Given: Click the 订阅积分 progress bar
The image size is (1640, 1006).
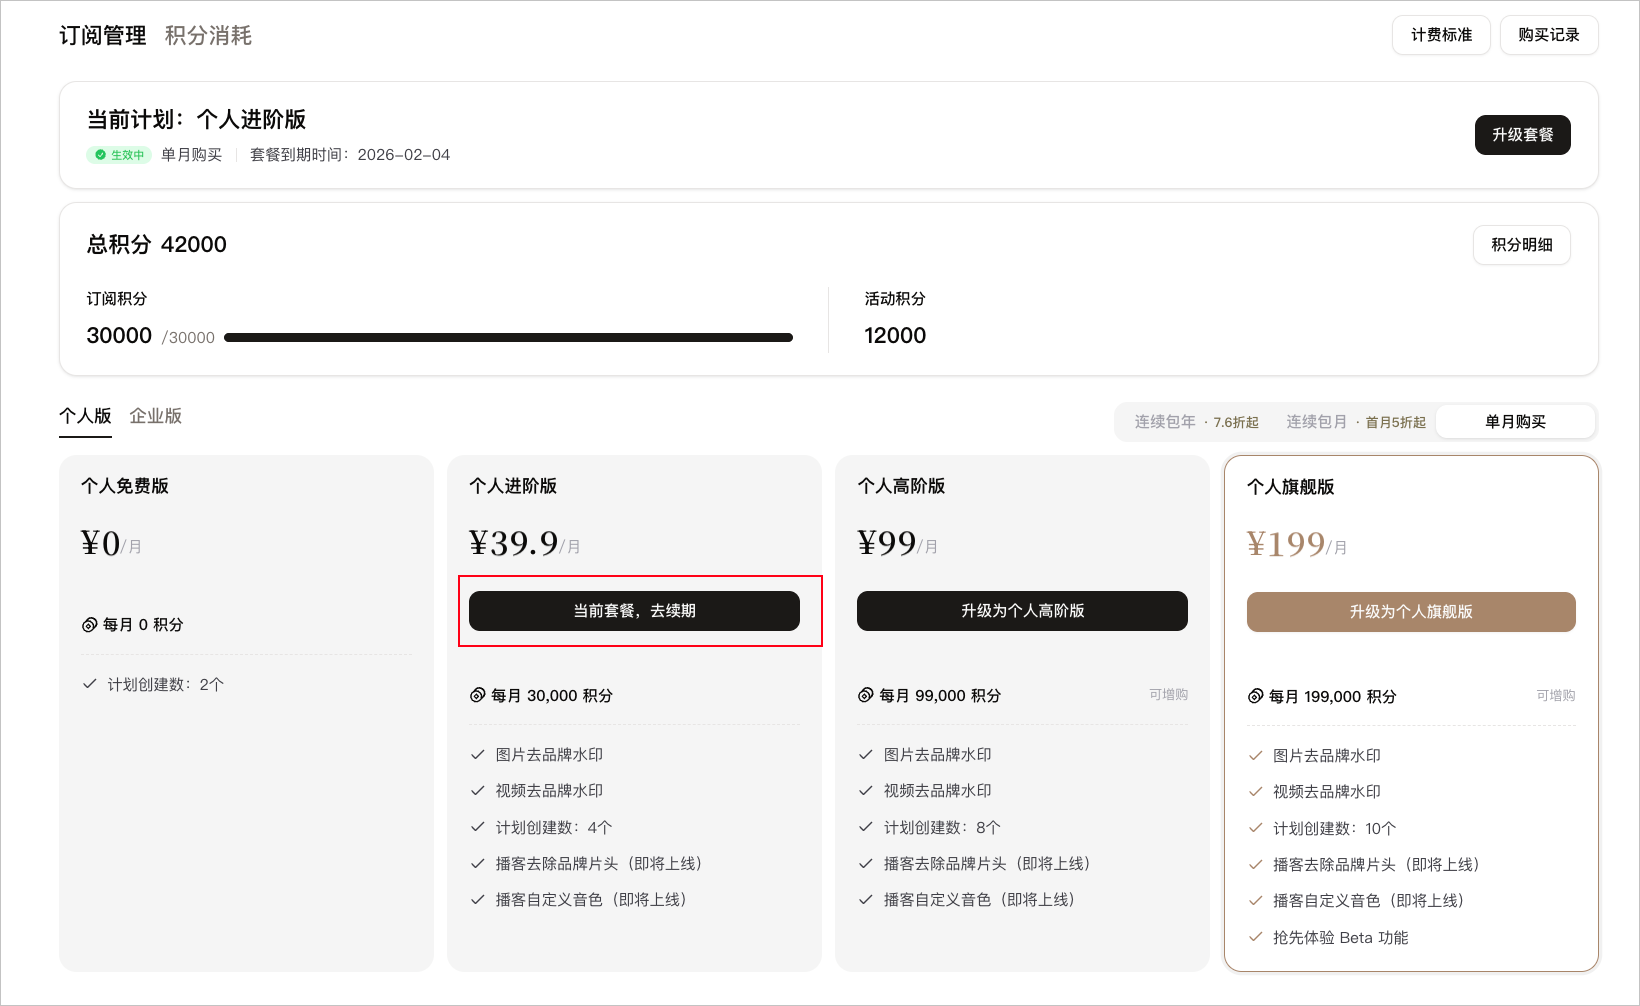Looking at the screenshot, I should click(508, 338).
